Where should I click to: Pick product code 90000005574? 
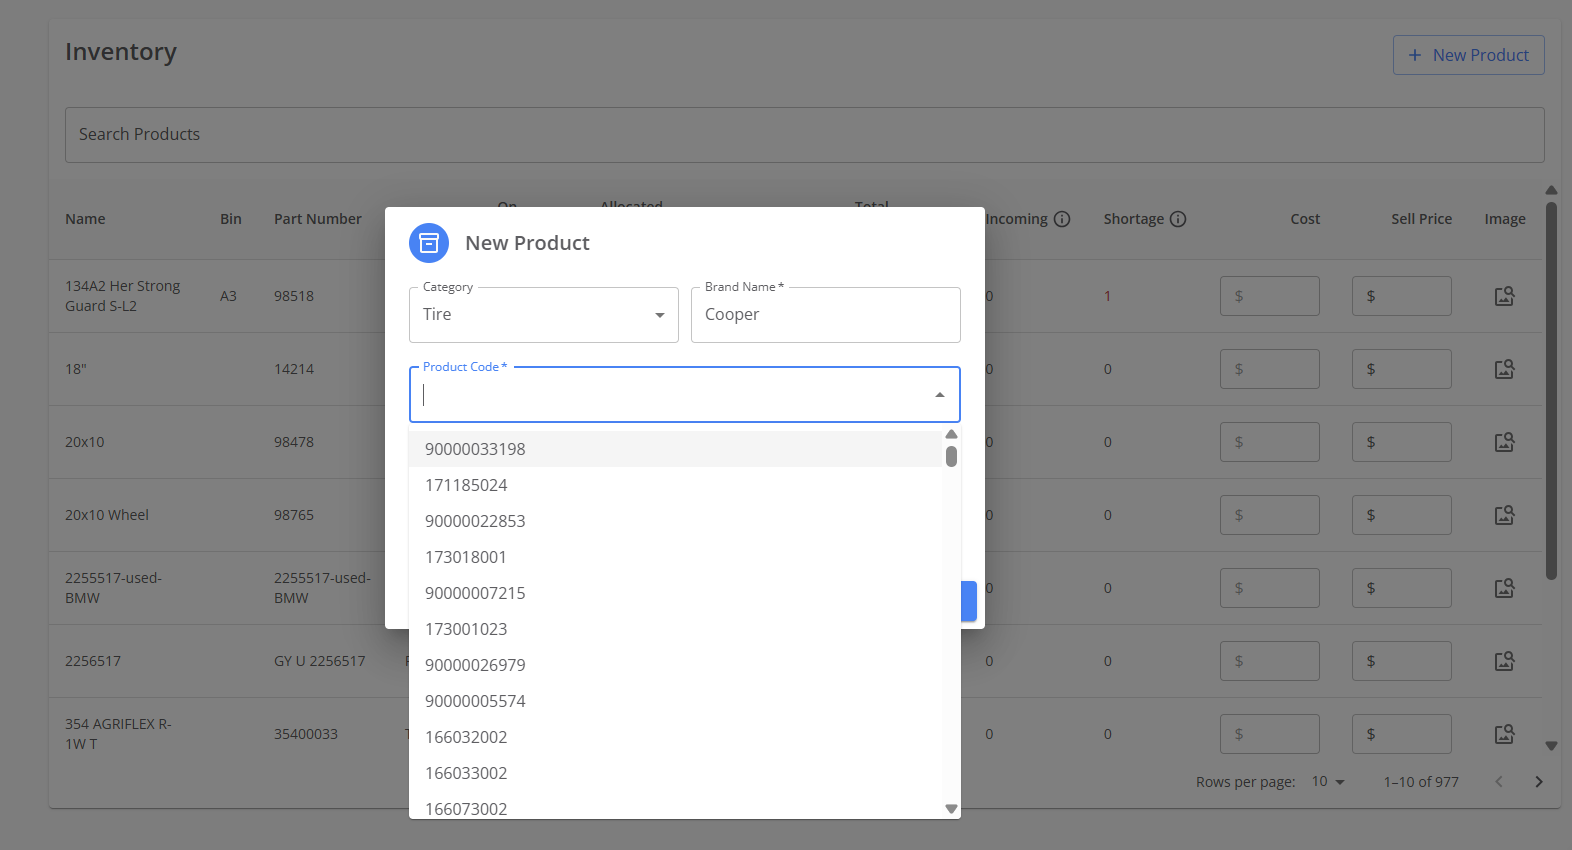click(675, 701)
